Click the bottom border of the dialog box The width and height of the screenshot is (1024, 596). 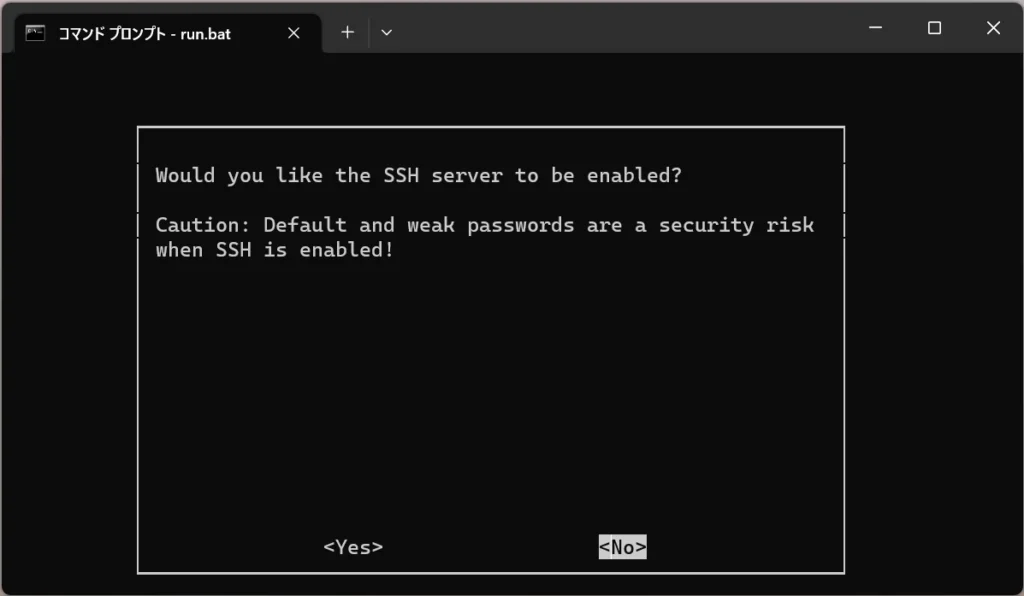490,572
